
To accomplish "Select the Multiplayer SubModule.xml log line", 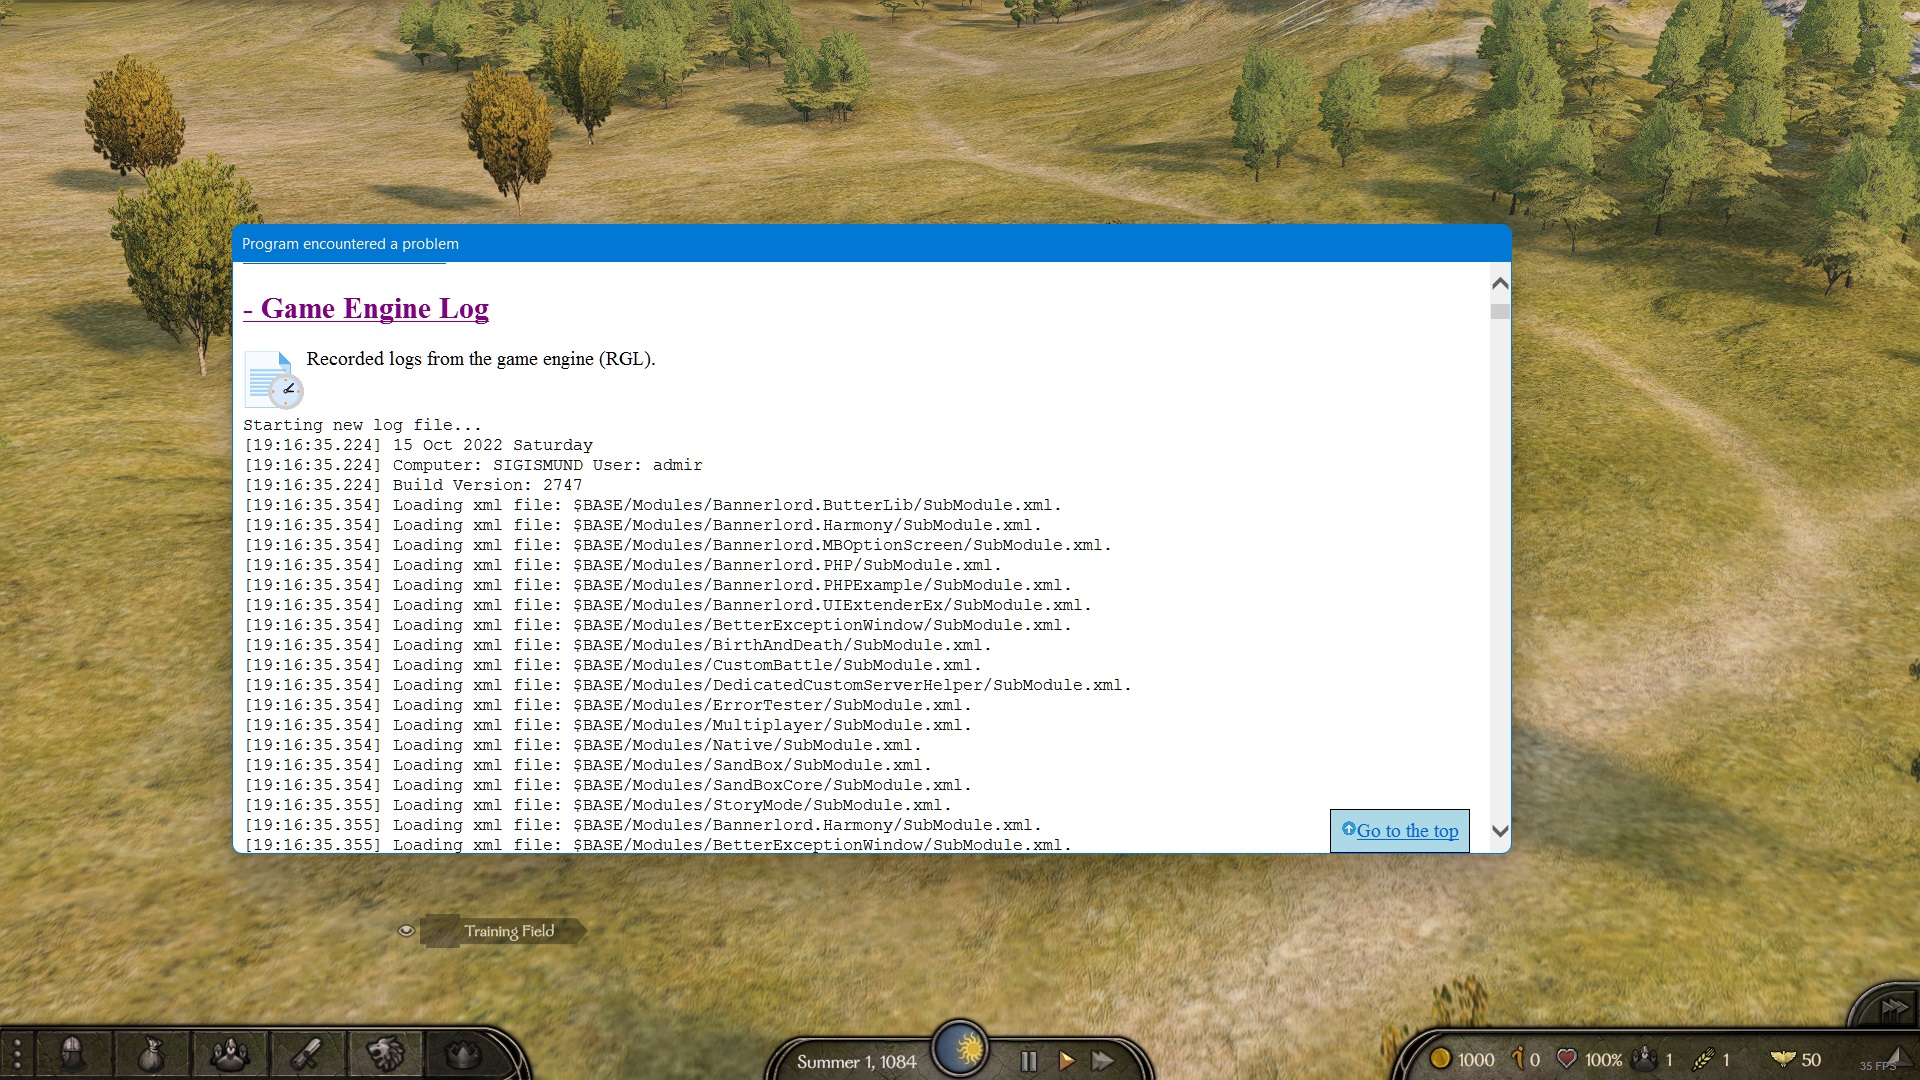I will (607, 725).
